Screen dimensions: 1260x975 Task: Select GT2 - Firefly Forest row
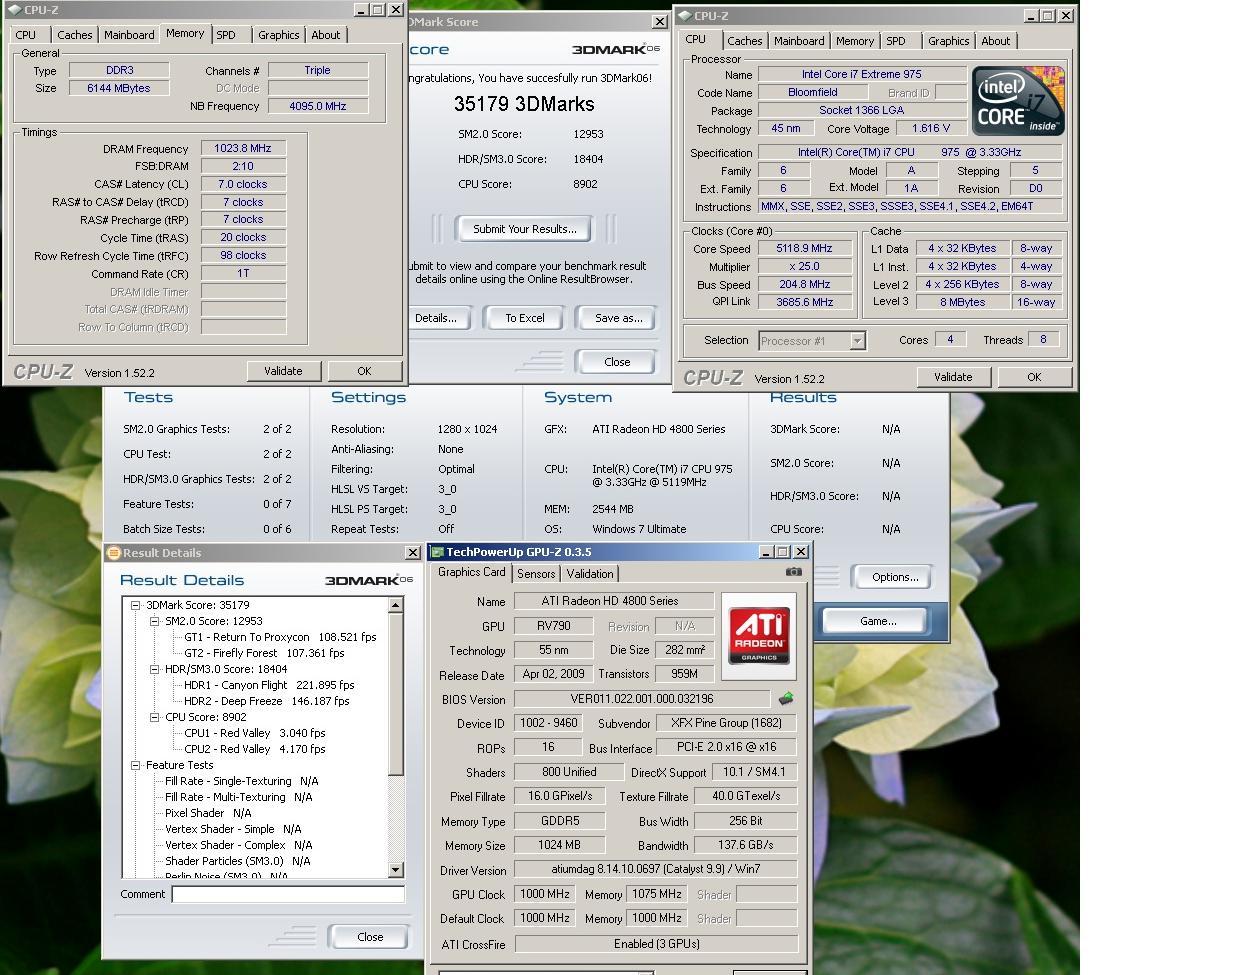[264, 653]
